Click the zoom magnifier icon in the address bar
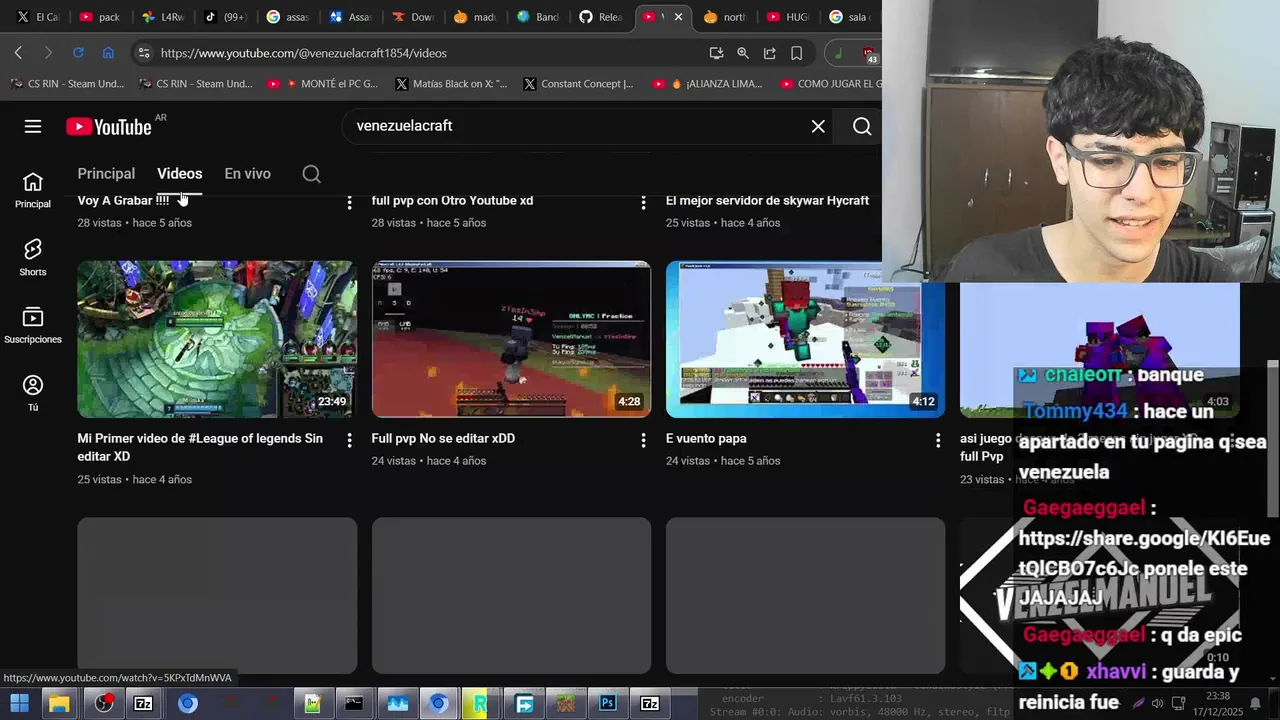Viewport: 1280px width, 720px height. pos(743,53)
